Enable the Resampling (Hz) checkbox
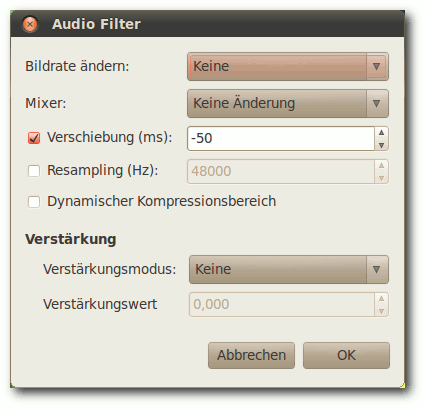 coord(34,171)
